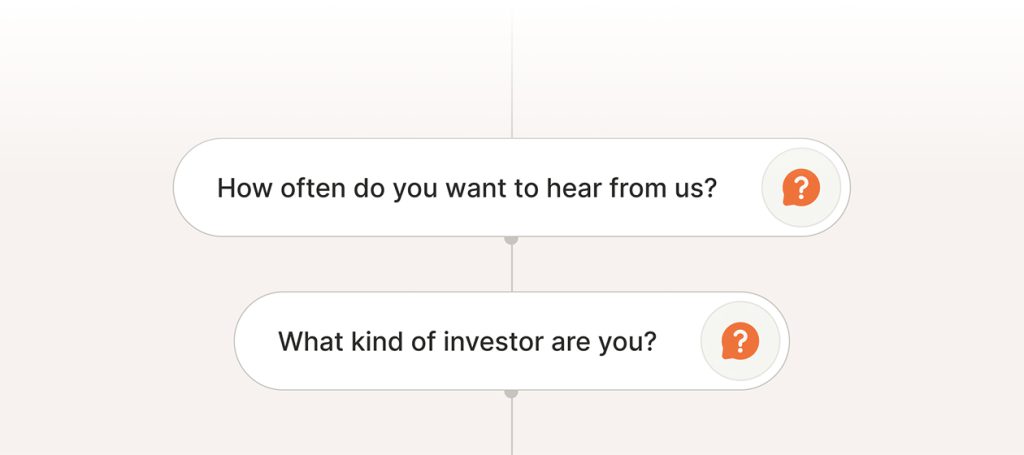Click the orange question icon on the frequency node
The height and width of the screenshot is (455, 1024).
(x=801, y=187)
